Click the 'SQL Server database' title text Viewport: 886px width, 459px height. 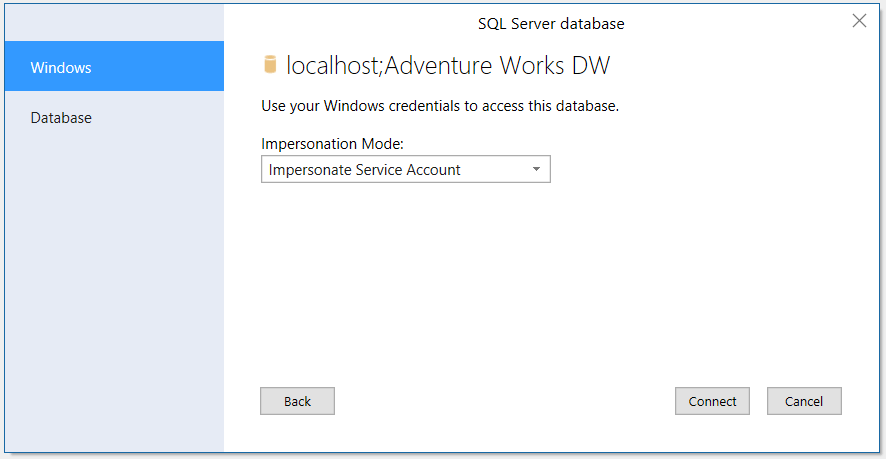click(551, 24)
